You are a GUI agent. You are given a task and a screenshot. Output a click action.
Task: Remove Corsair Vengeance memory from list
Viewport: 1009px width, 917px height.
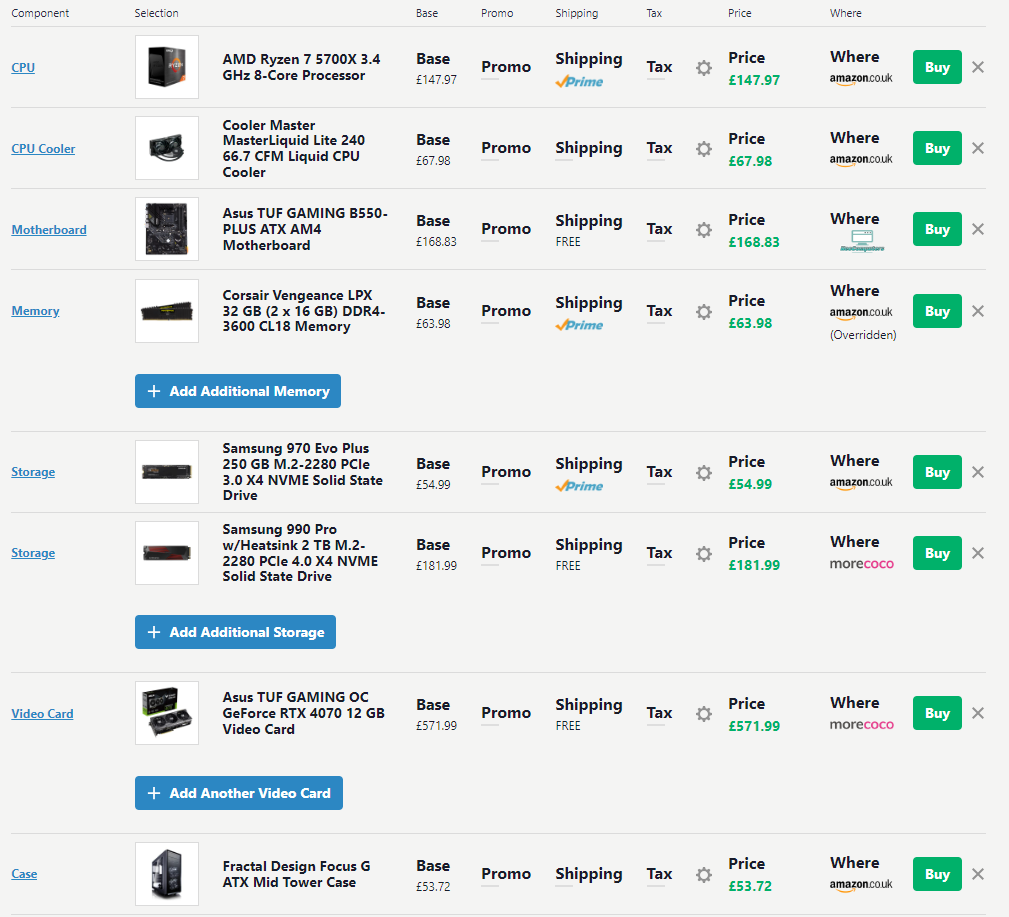pyautogui.click(x=978, y=311)
